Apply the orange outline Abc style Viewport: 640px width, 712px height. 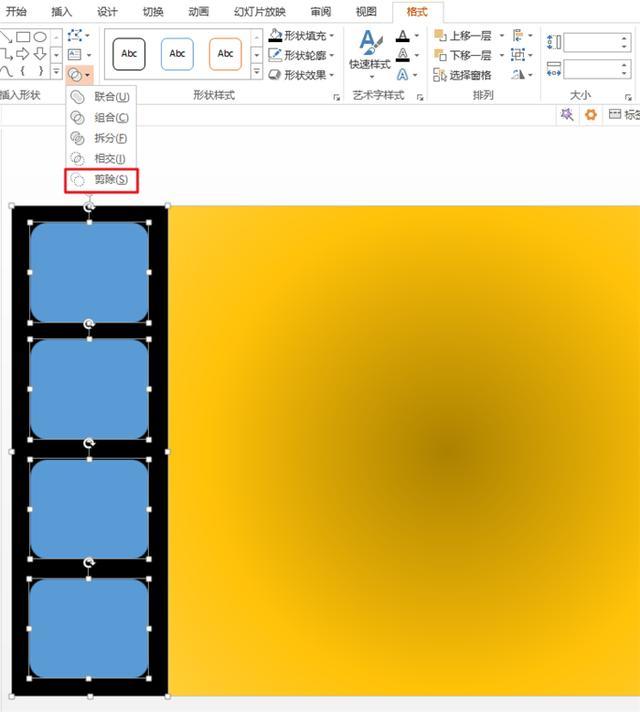225,54
